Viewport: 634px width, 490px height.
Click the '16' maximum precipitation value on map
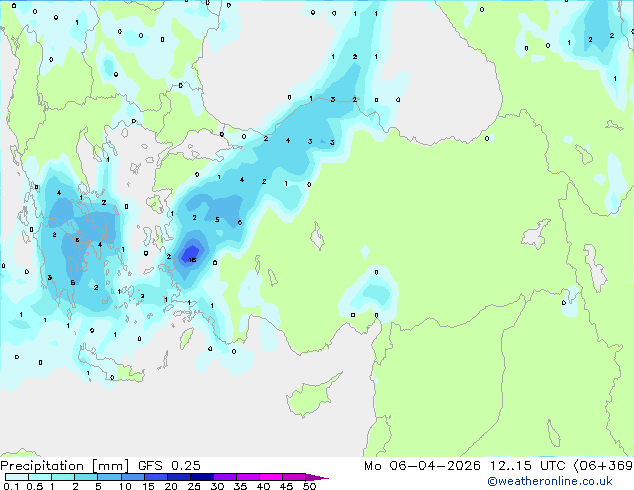click(x=192, y=260)
